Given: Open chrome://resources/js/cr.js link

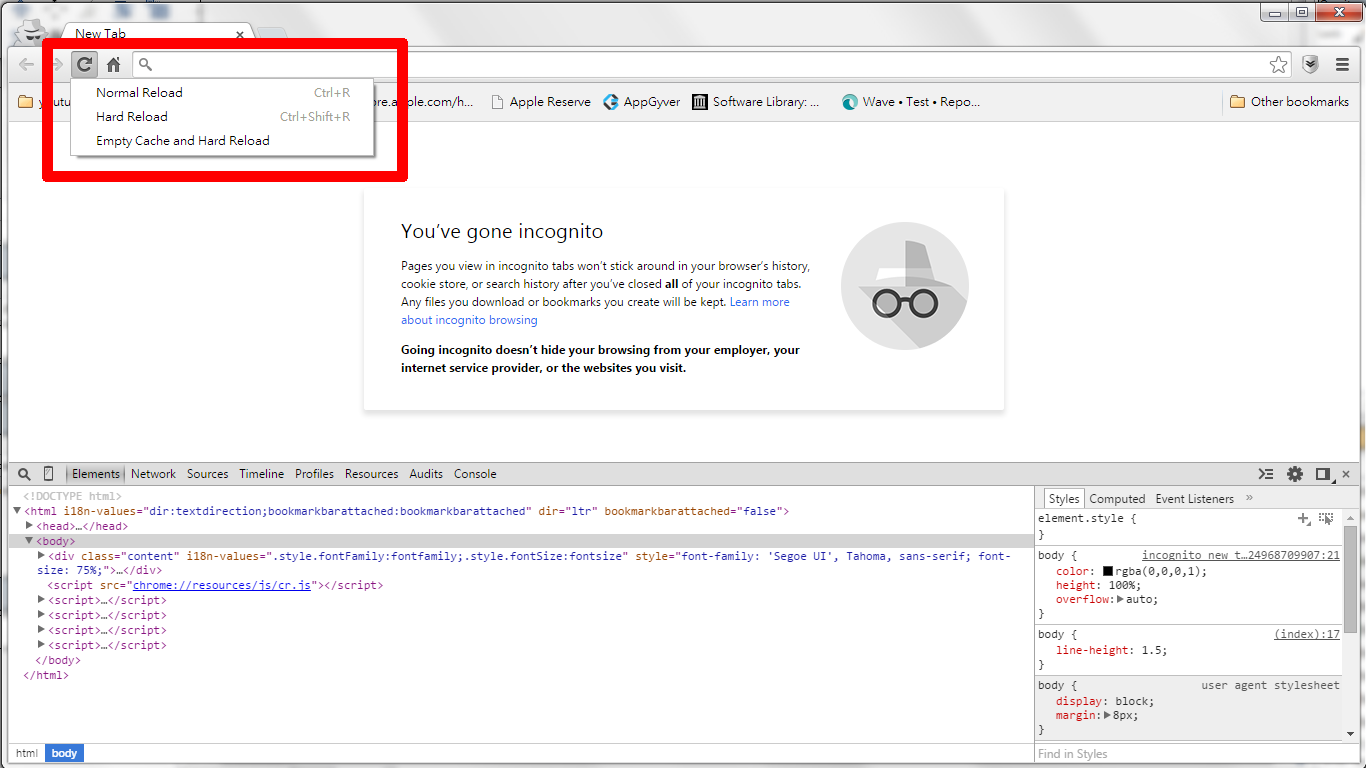Looking at the screenshot, I should pos(223,586).
